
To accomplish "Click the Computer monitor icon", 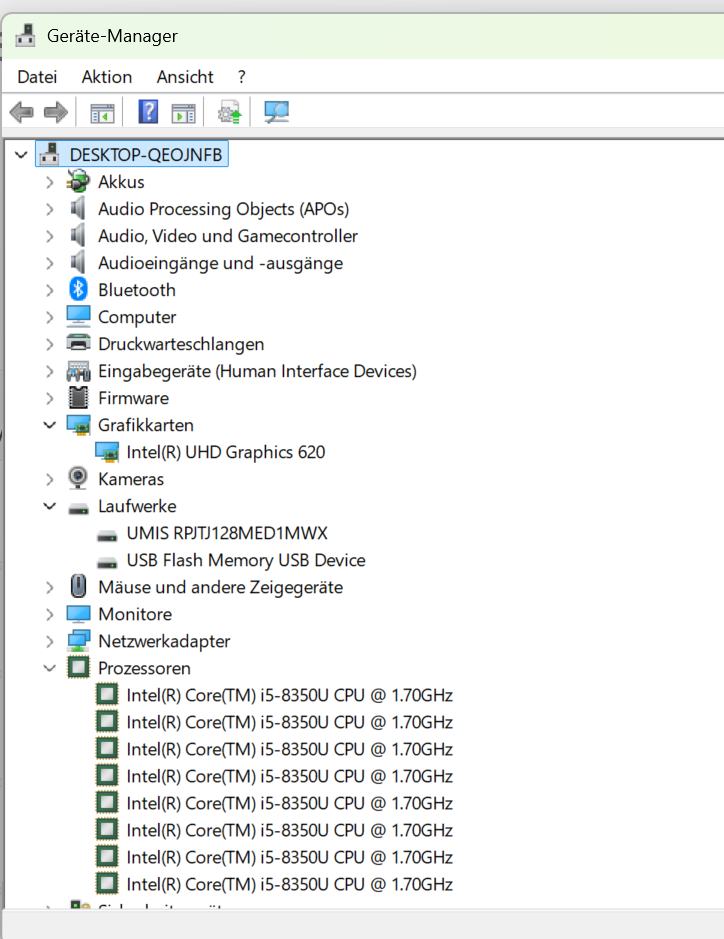I will click(78, 316).
